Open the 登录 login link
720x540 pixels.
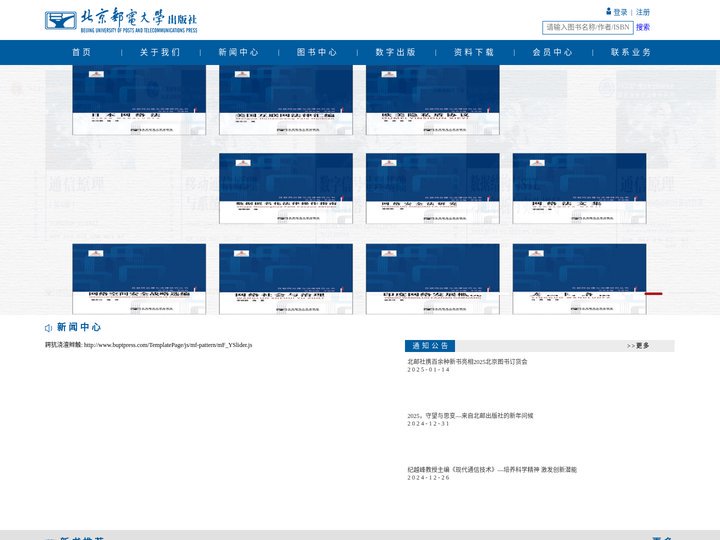[x=620, y=12]
